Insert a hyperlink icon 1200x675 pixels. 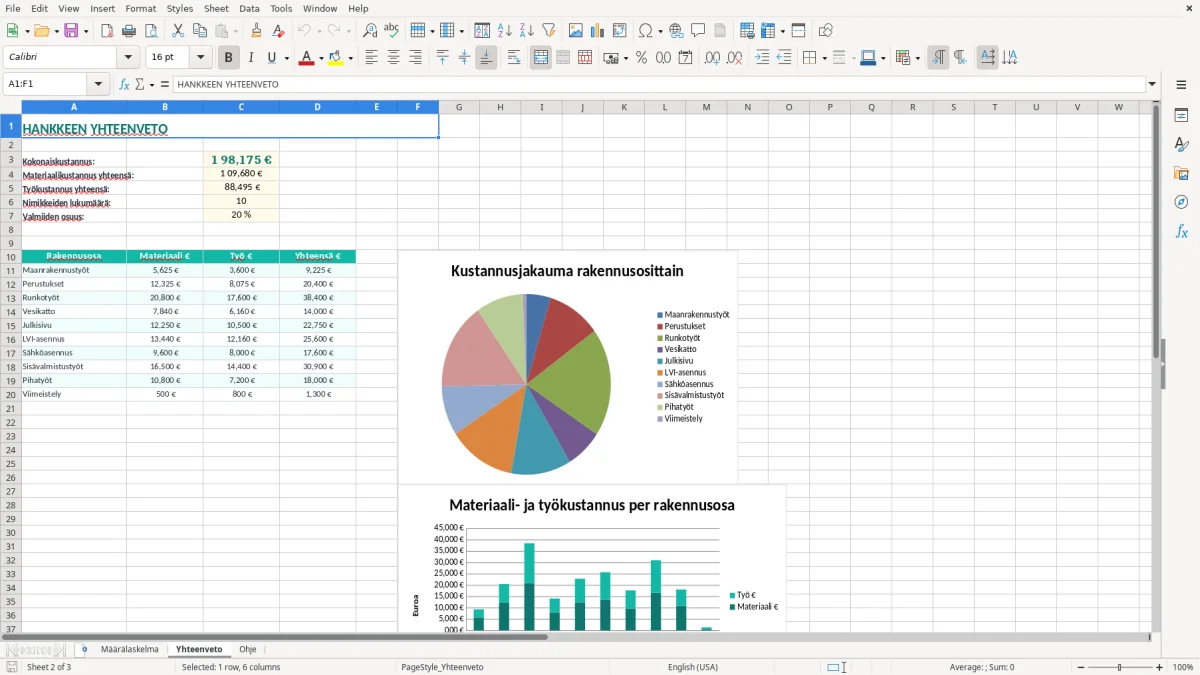pyautogui.click(x=676, y=31)
